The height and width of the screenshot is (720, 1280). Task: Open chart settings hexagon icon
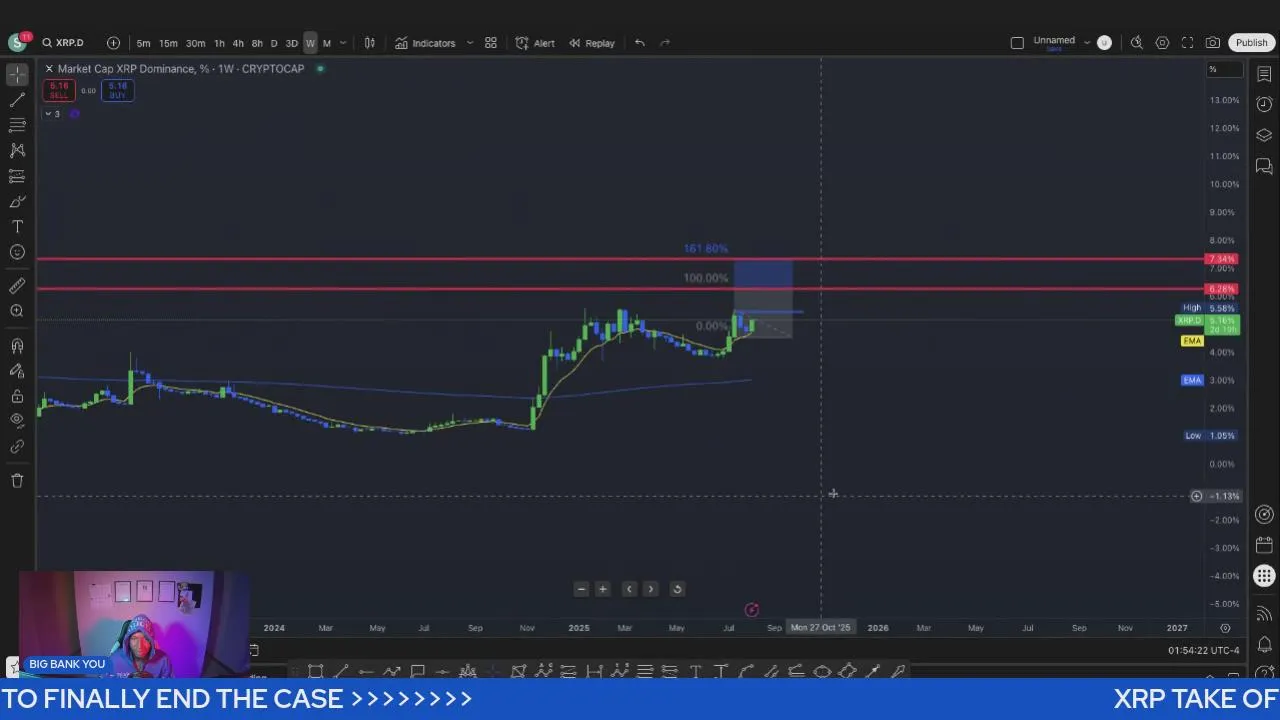[1162, 43]
